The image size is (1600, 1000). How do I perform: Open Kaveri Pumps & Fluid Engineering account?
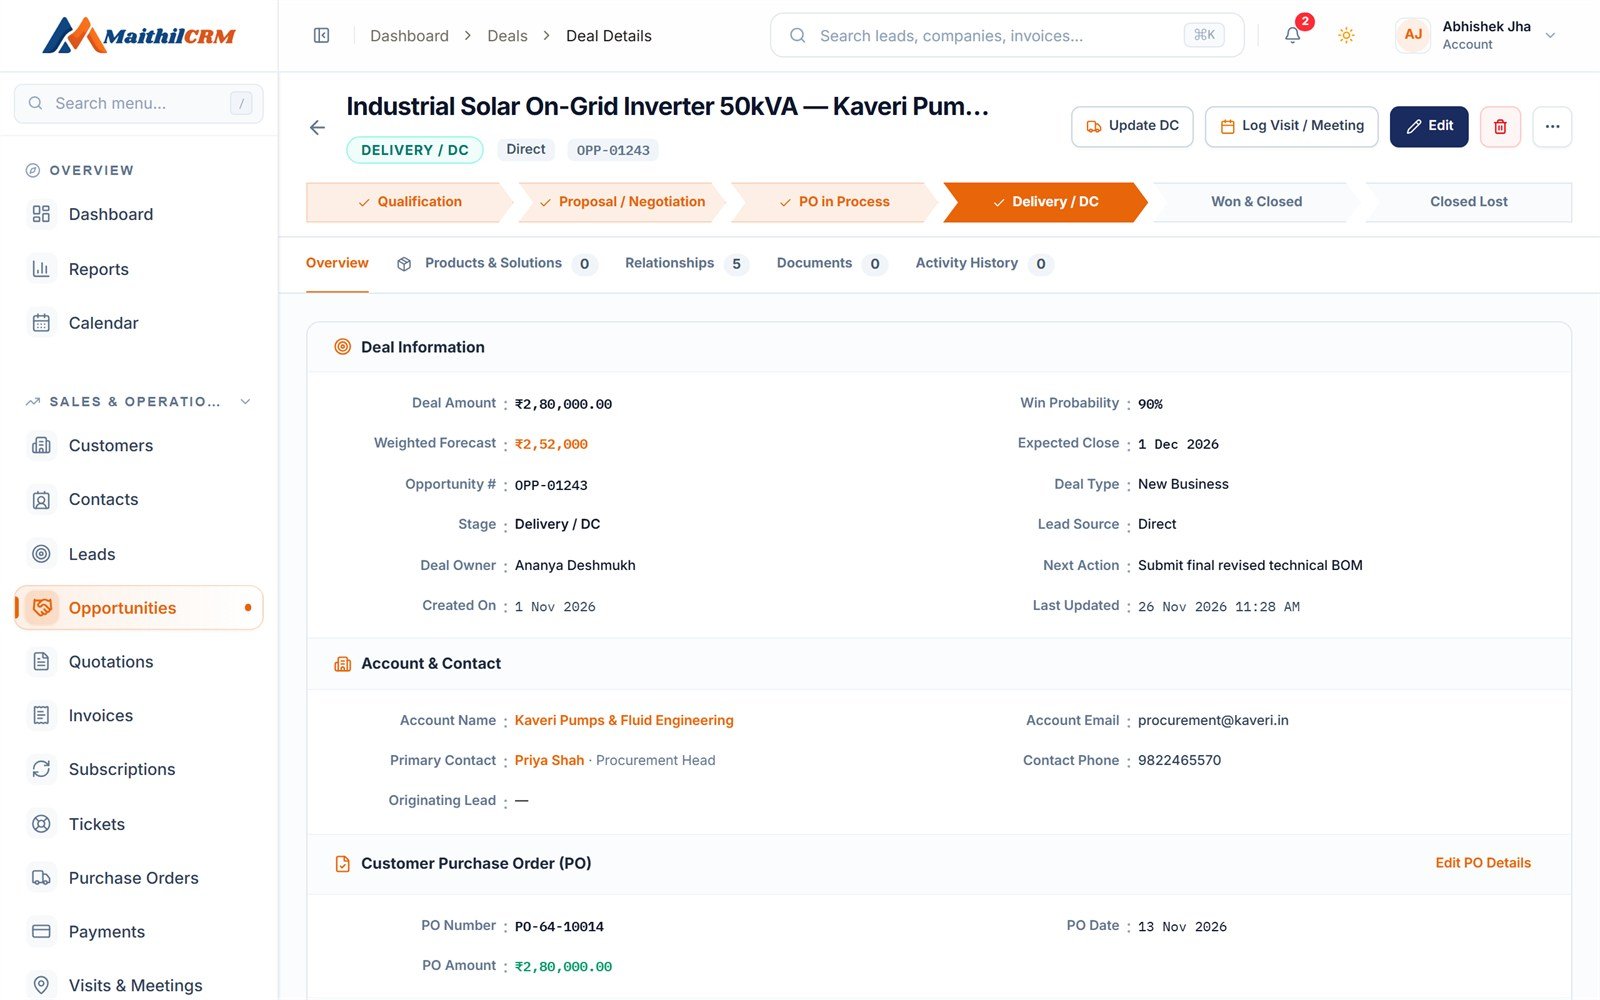[624, 721]
